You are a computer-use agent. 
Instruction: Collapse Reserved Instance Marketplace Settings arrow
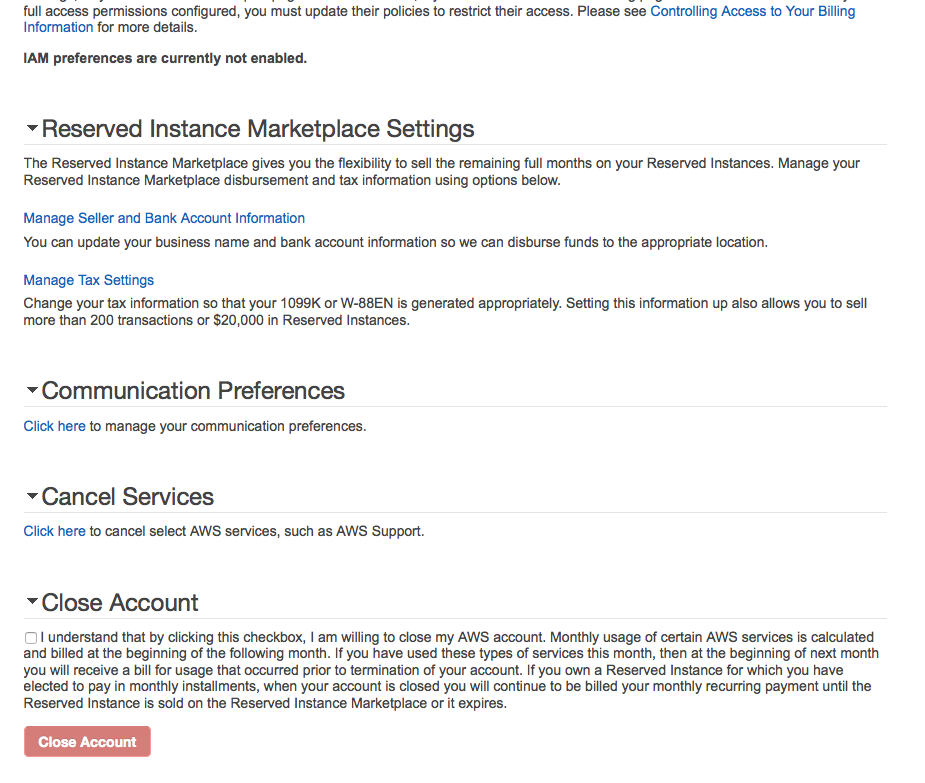click(x=32, y=129)
